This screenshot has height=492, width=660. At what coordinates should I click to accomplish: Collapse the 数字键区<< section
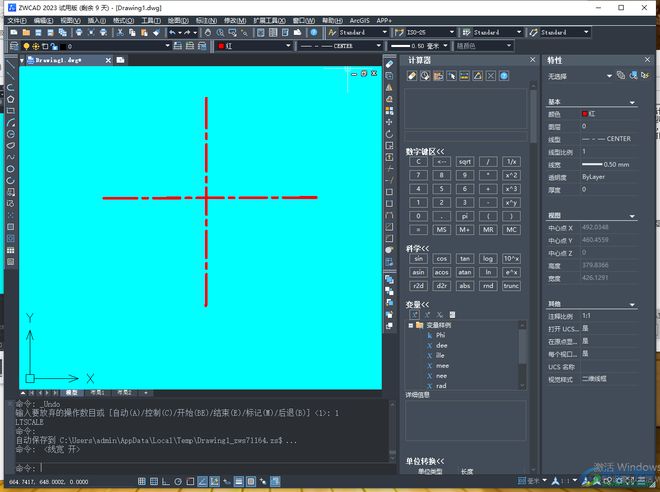[425, 151]
